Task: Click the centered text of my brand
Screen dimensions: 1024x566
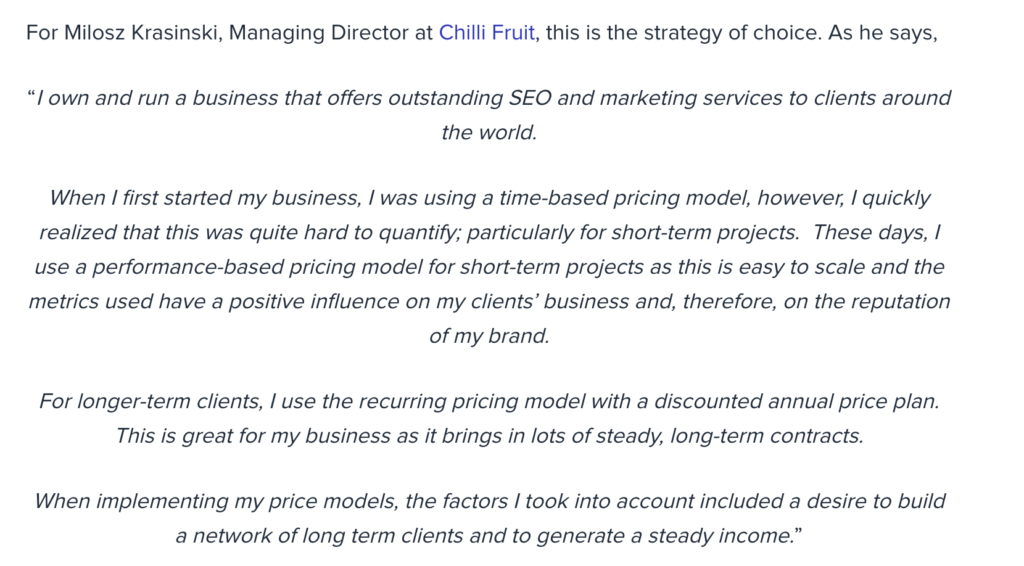Action: click(x=489, y=336)
